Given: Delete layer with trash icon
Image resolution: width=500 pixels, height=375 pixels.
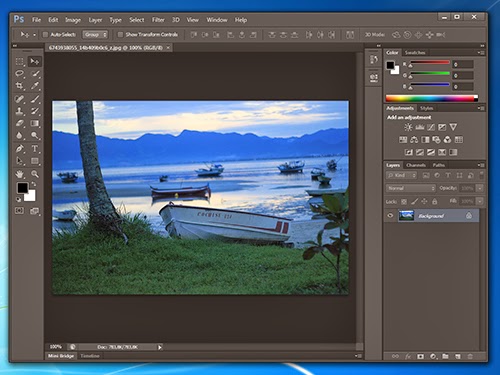Looking at the screenshot, I should (x=470, y=356).
